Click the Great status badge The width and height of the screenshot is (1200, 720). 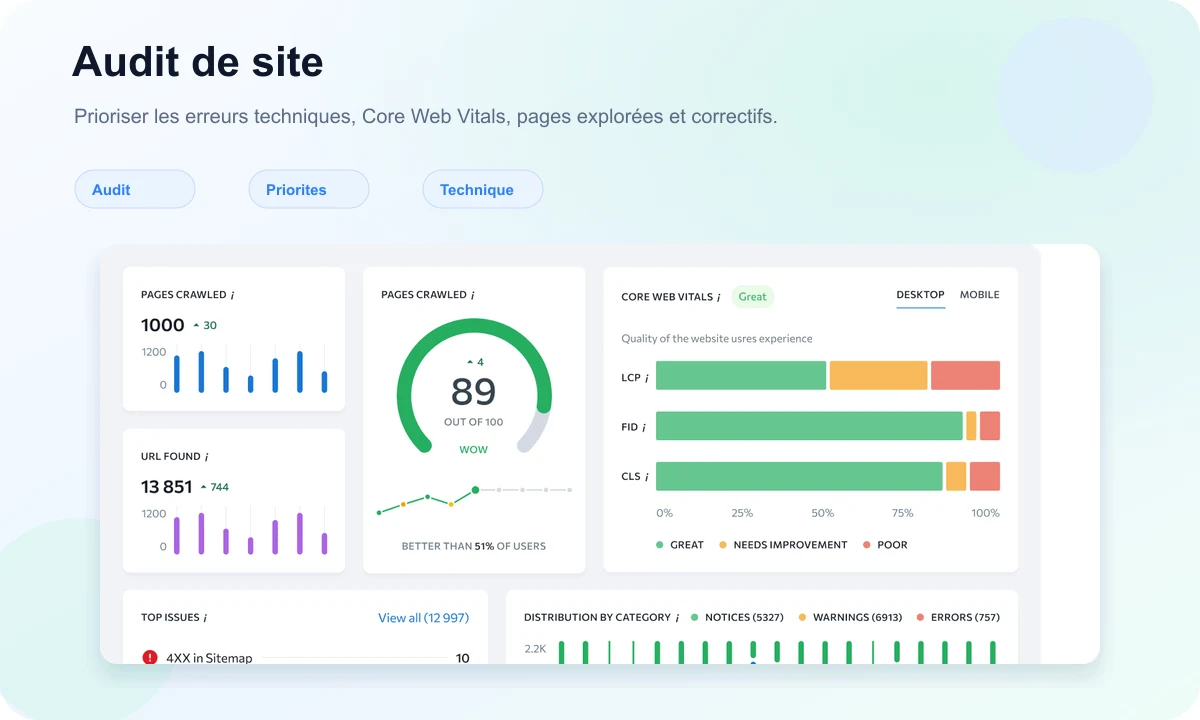(x=752, y=297)
